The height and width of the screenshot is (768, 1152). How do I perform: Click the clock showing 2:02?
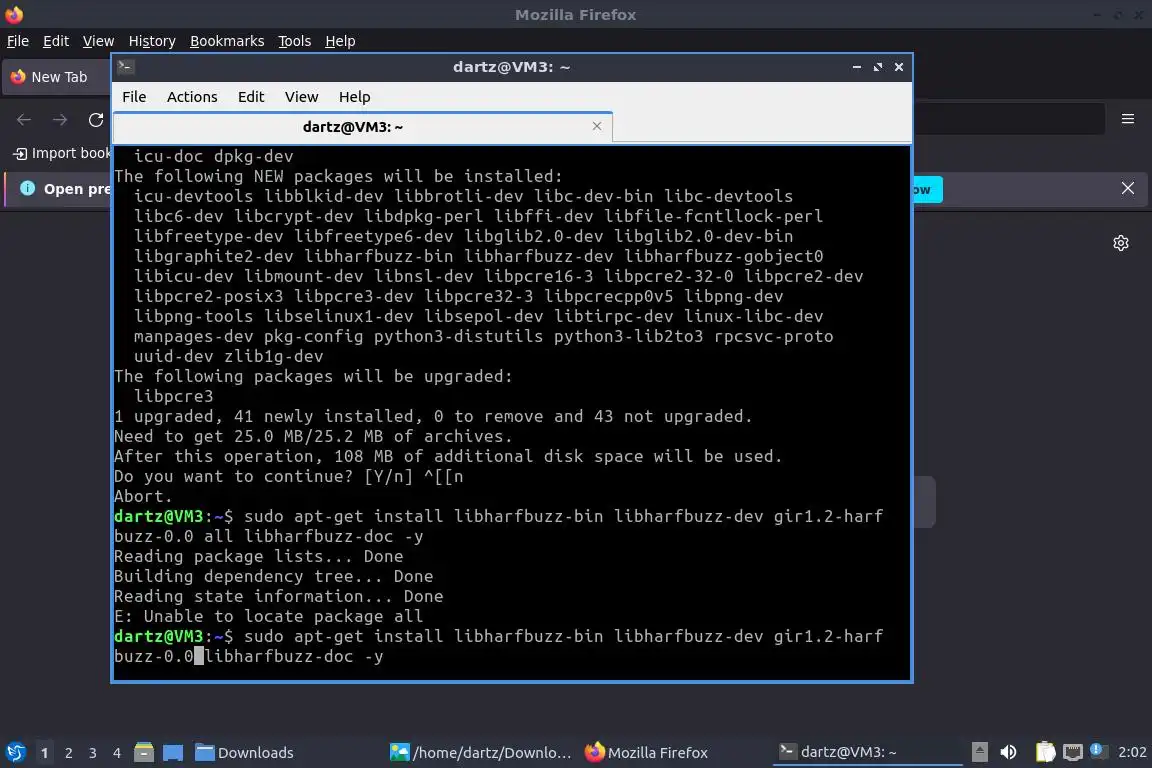point(1131,752)
